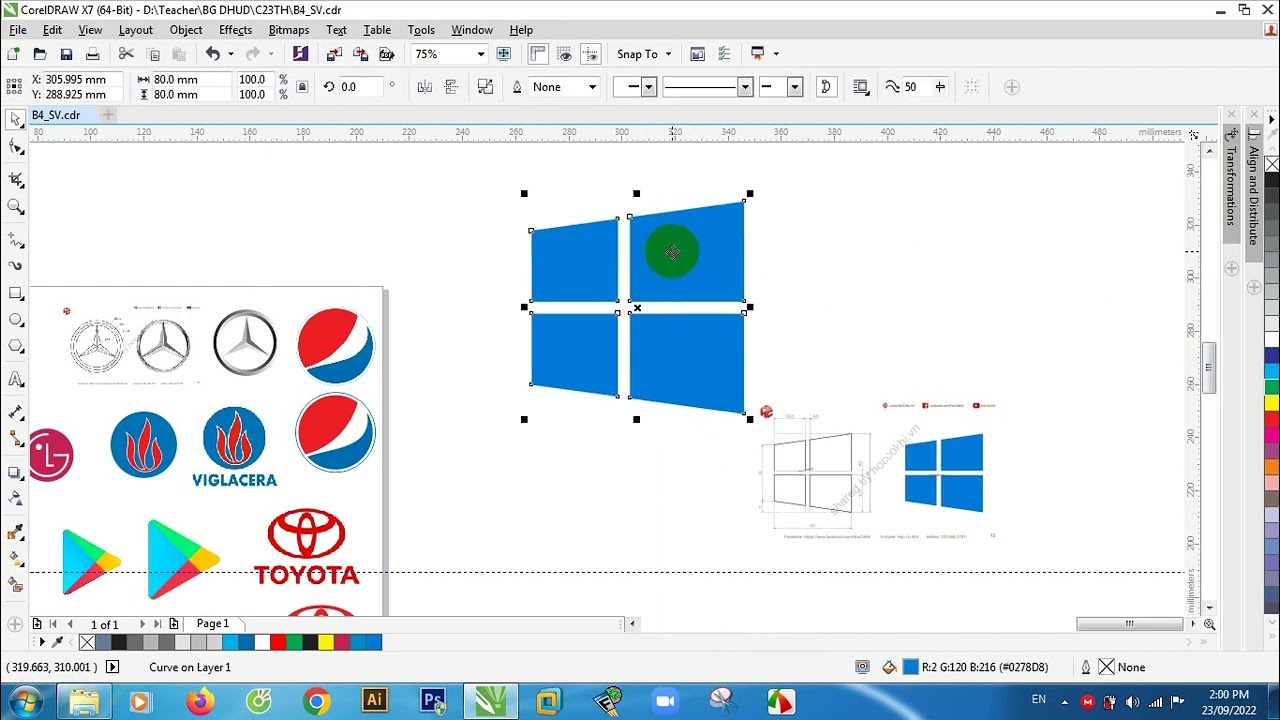
Task: Open the Window menu
Action: click(x=472, y=30)
